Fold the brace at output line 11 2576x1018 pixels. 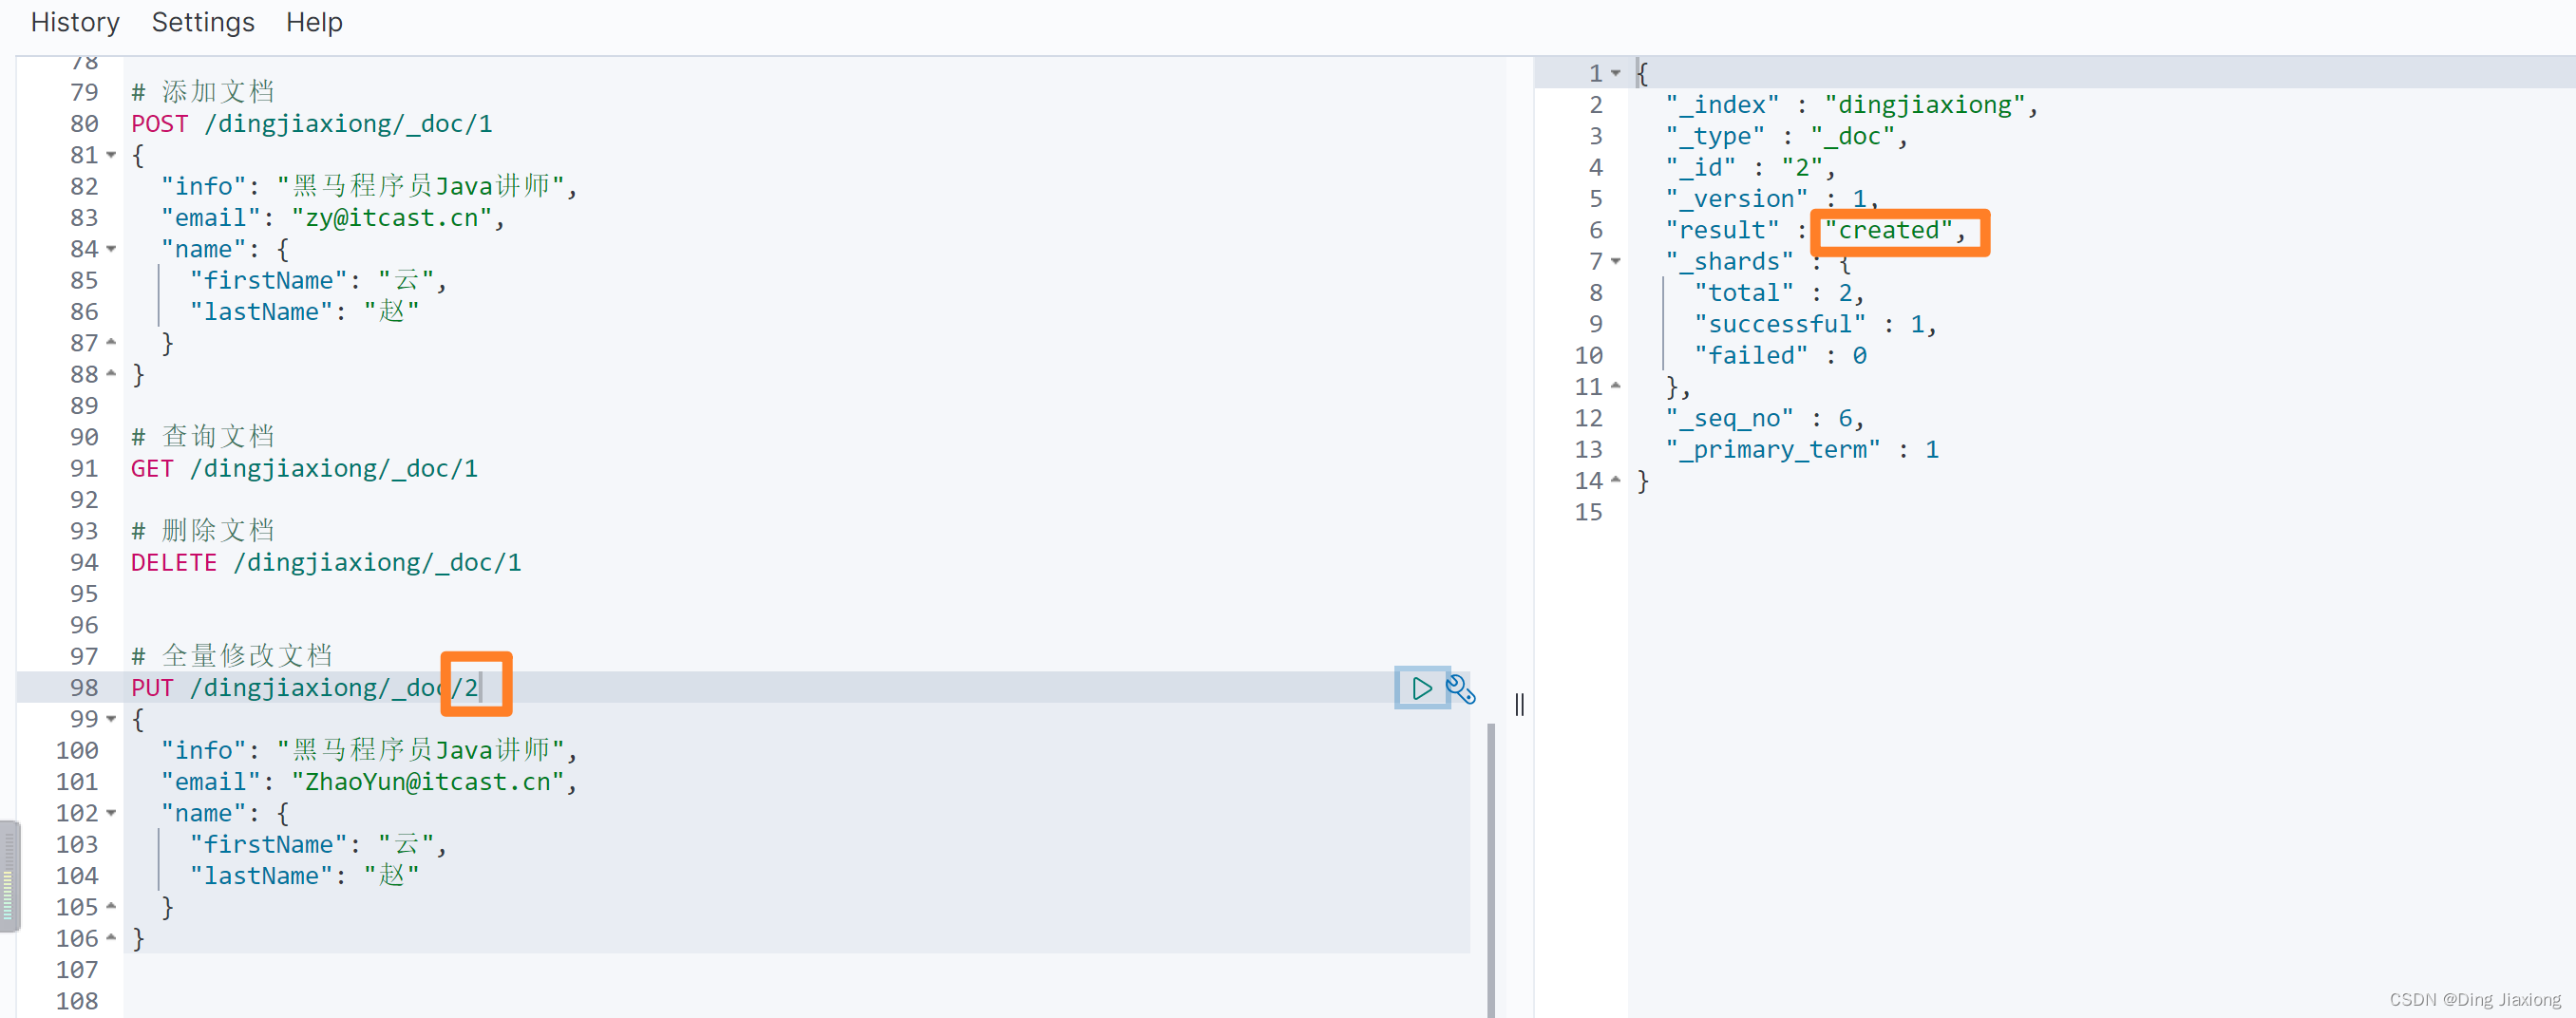tap(1615, 386)
